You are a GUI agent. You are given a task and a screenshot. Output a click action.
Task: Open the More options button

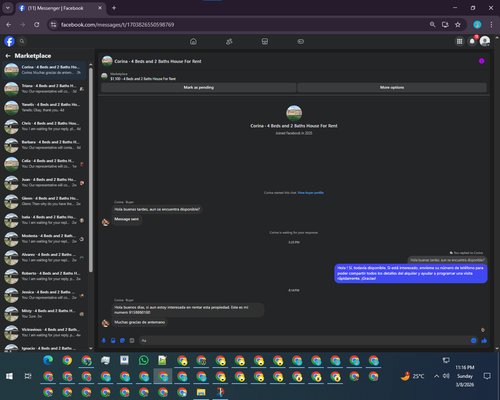[392, 87]
